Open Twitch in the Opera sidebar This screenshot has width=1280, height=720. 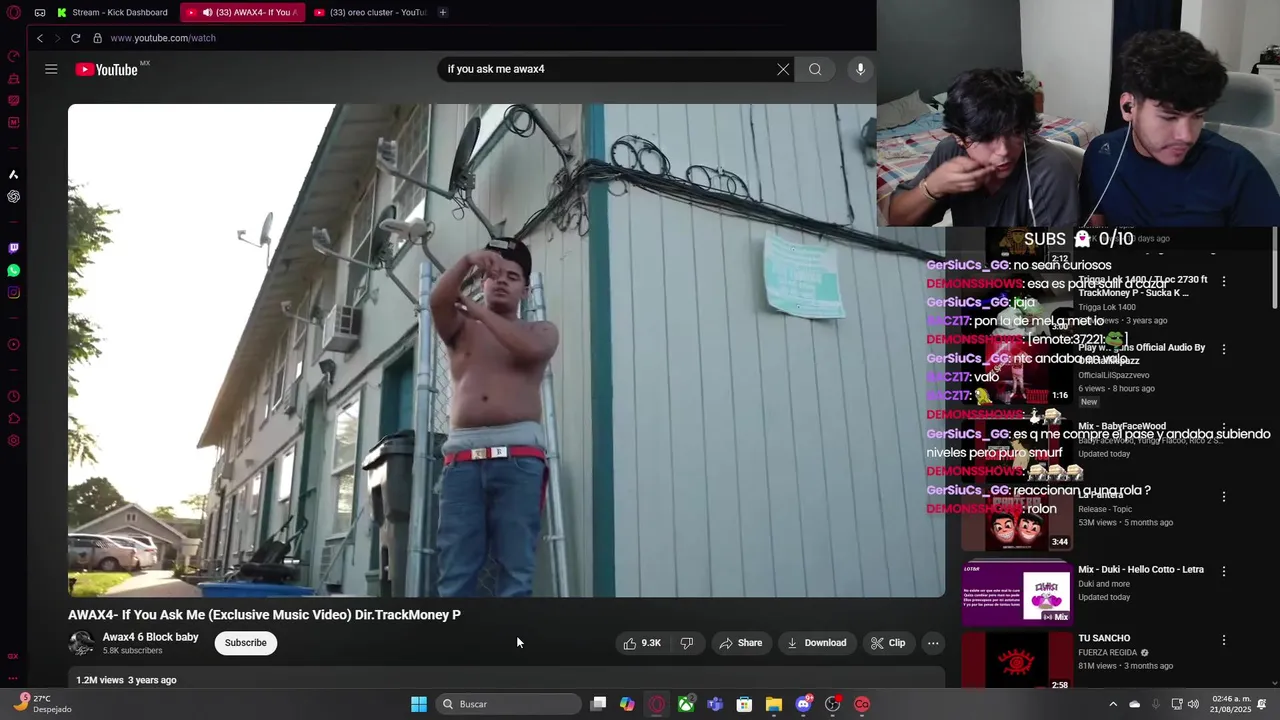[13, 248]
